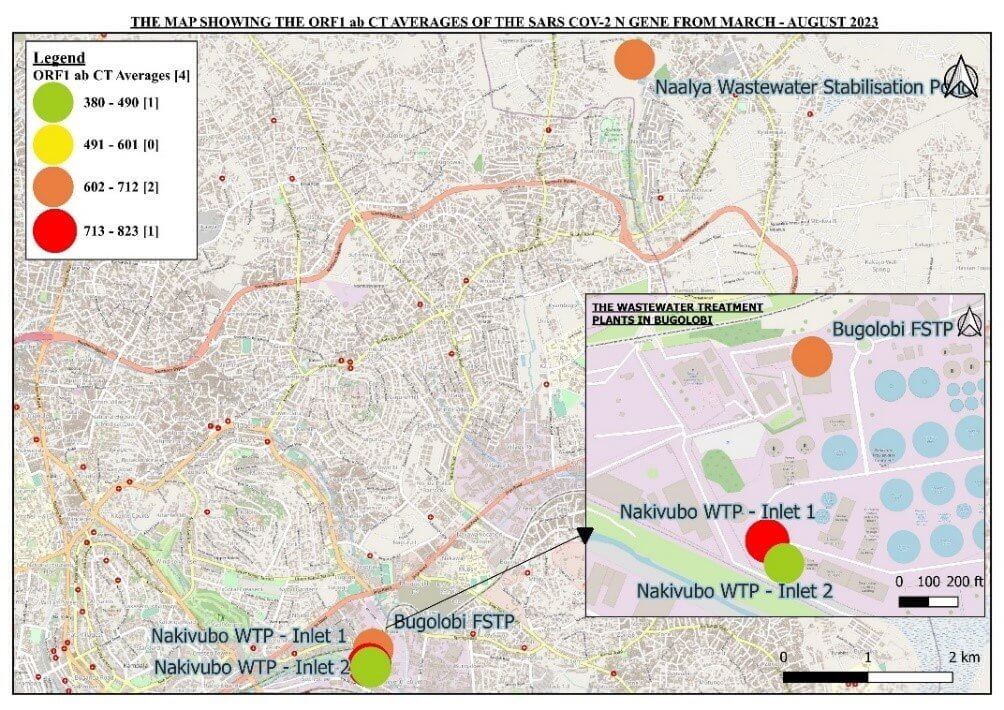Select the orange marker at Naalya Wastewater Stabilisation Pond
Image resolution: width=1004 pixels, height=710 pixels.
634,60
